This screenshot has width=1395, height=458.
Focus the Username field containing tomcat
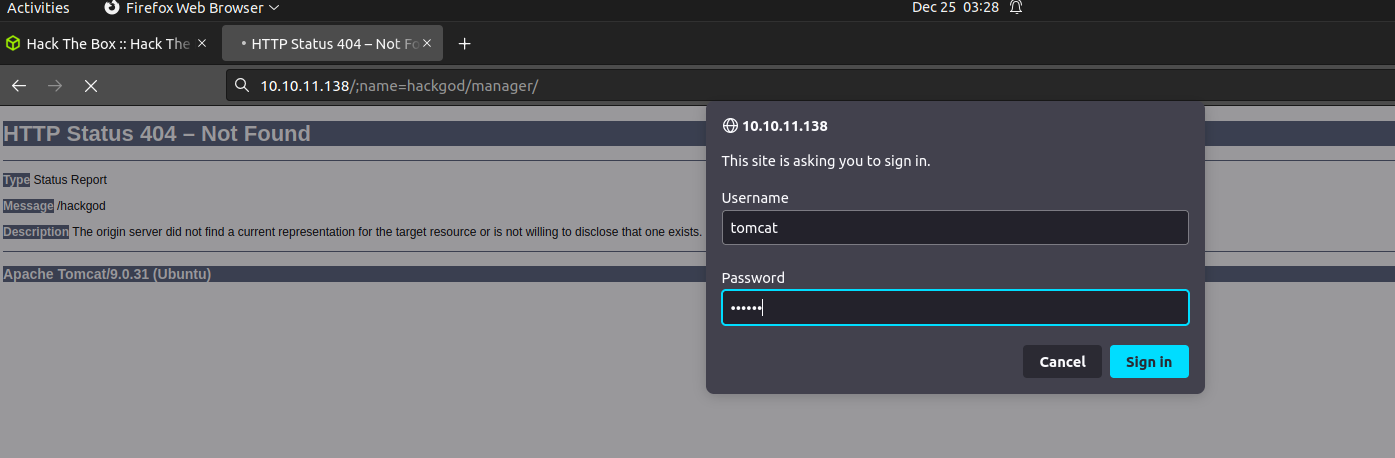point(954,228)
